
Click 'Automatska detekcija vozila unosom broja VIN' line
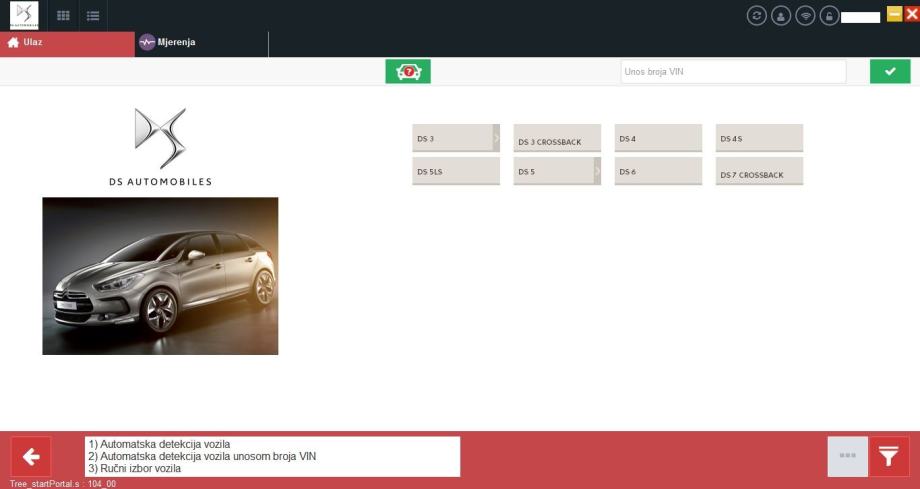coord(202,456)
